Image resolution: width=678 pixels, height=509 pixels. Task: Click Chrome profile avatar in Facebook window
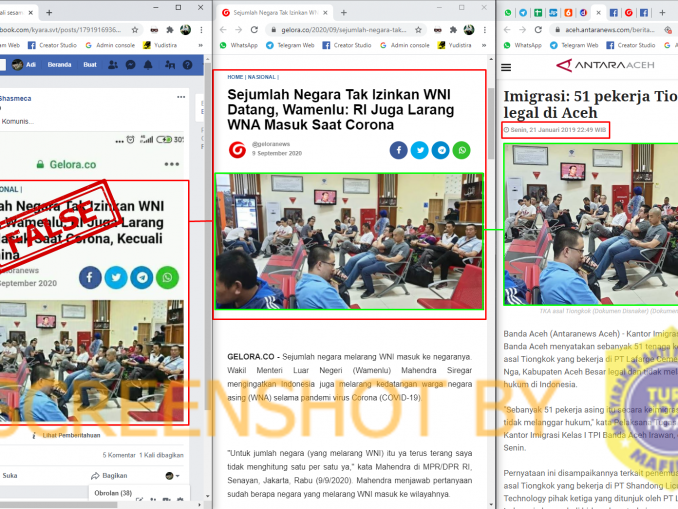185,30
